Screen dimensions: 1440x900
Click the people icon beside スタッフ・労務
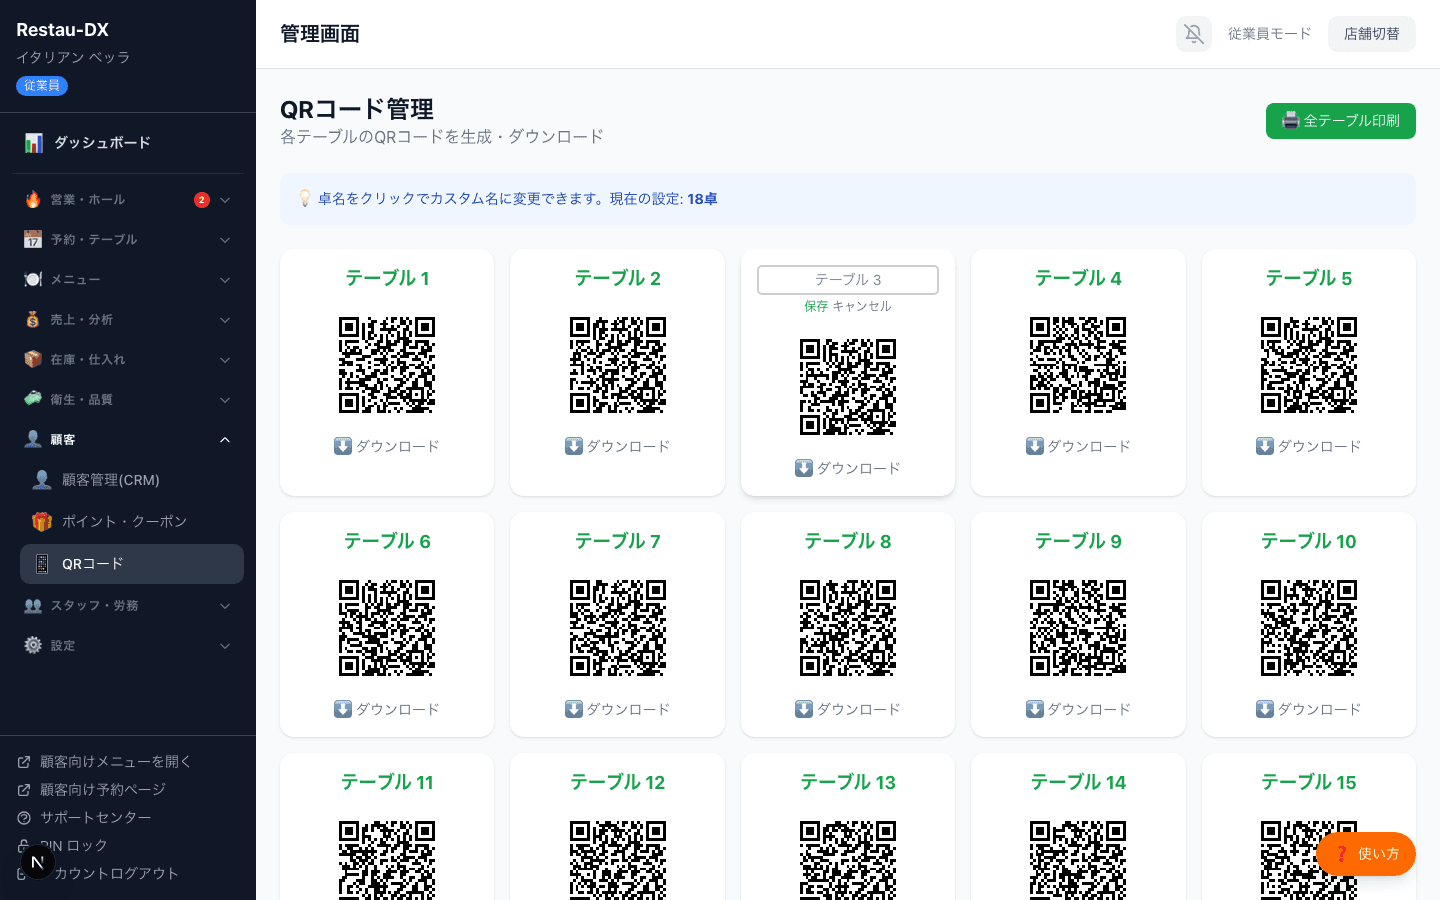point(33,606)
